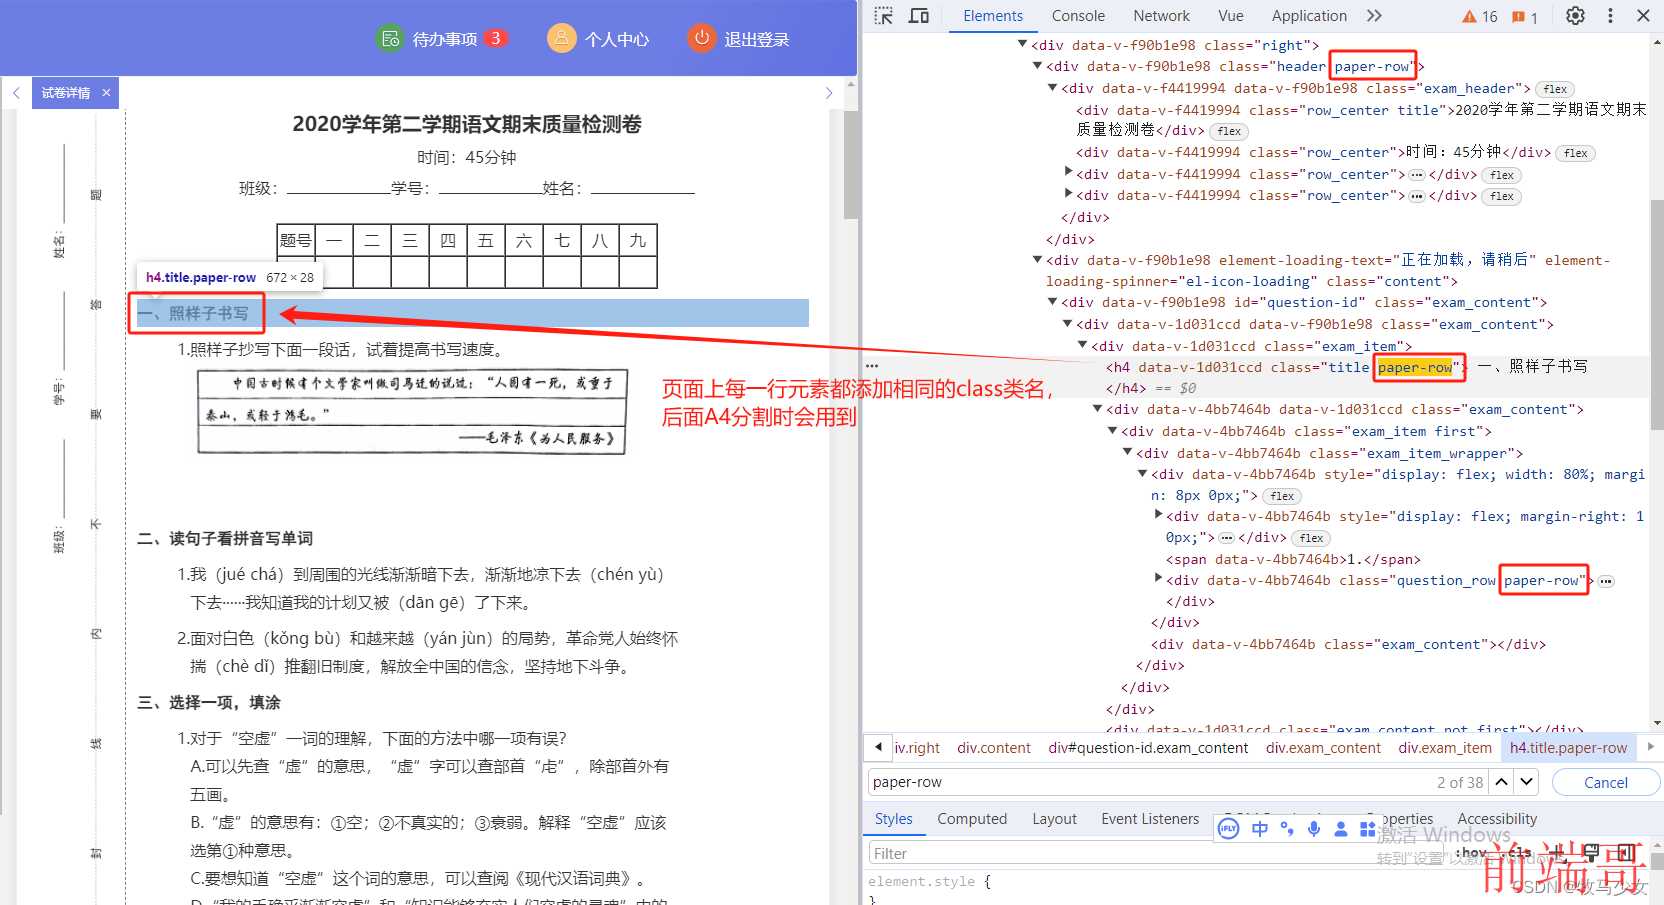Toggle the device toolbar icon in DevTools
Image resolution: width=1664 pixels, height=905 pixels.
pos(919,16)
